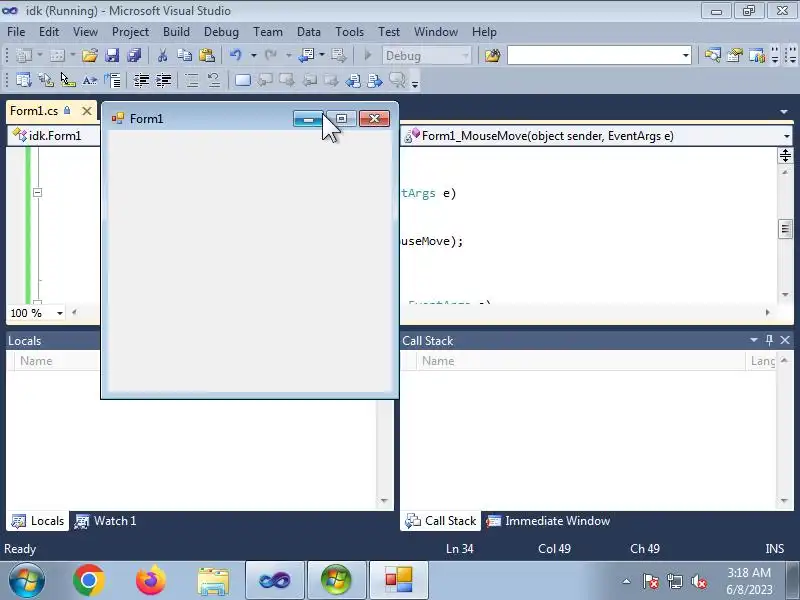Open Google Chrome from the taskbar
This screenshot has height=600, width=800.
(89, 581)
